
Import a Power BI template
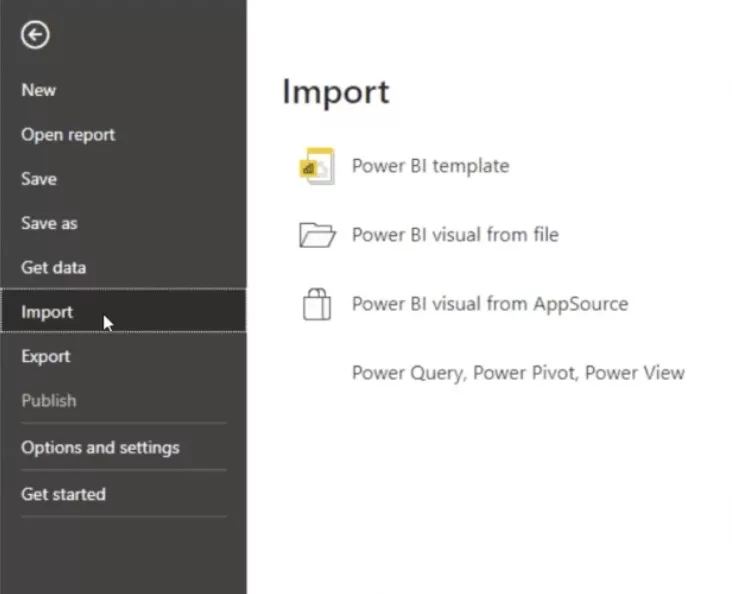pyautogui.click(x=430, y=166)
